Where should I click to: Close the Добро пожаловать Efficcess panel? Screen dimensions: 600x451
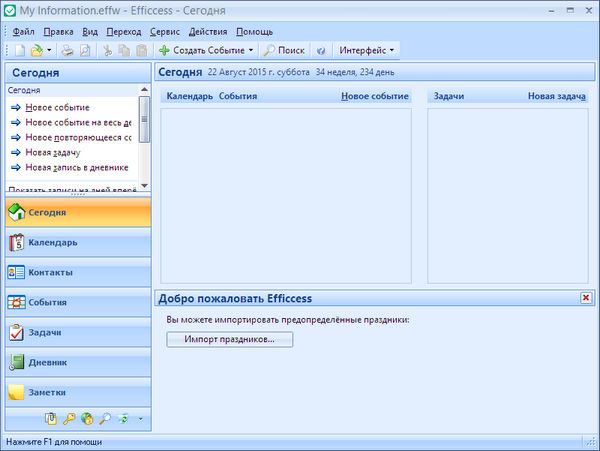(x=585, y=298)
